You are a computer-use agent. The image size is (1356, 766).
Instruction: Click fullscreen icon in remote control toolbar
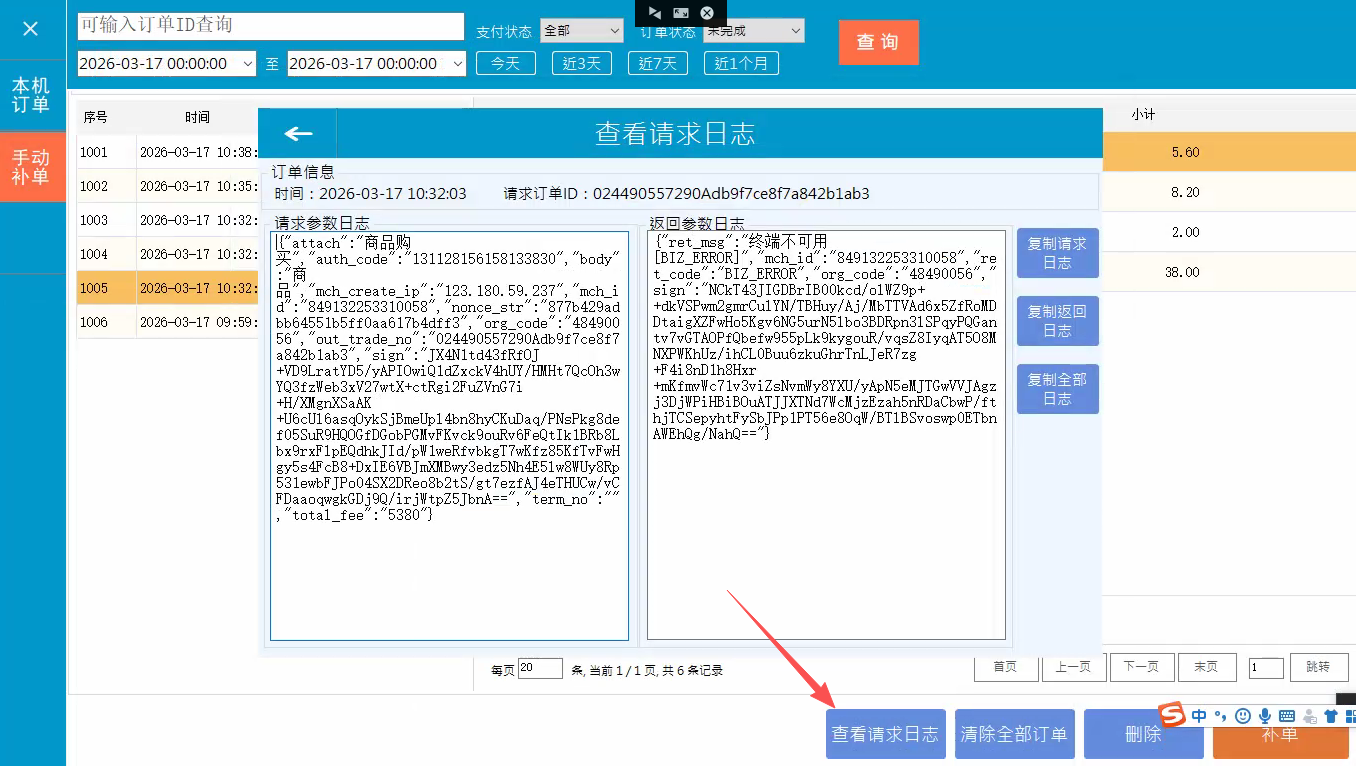(680, 13)
